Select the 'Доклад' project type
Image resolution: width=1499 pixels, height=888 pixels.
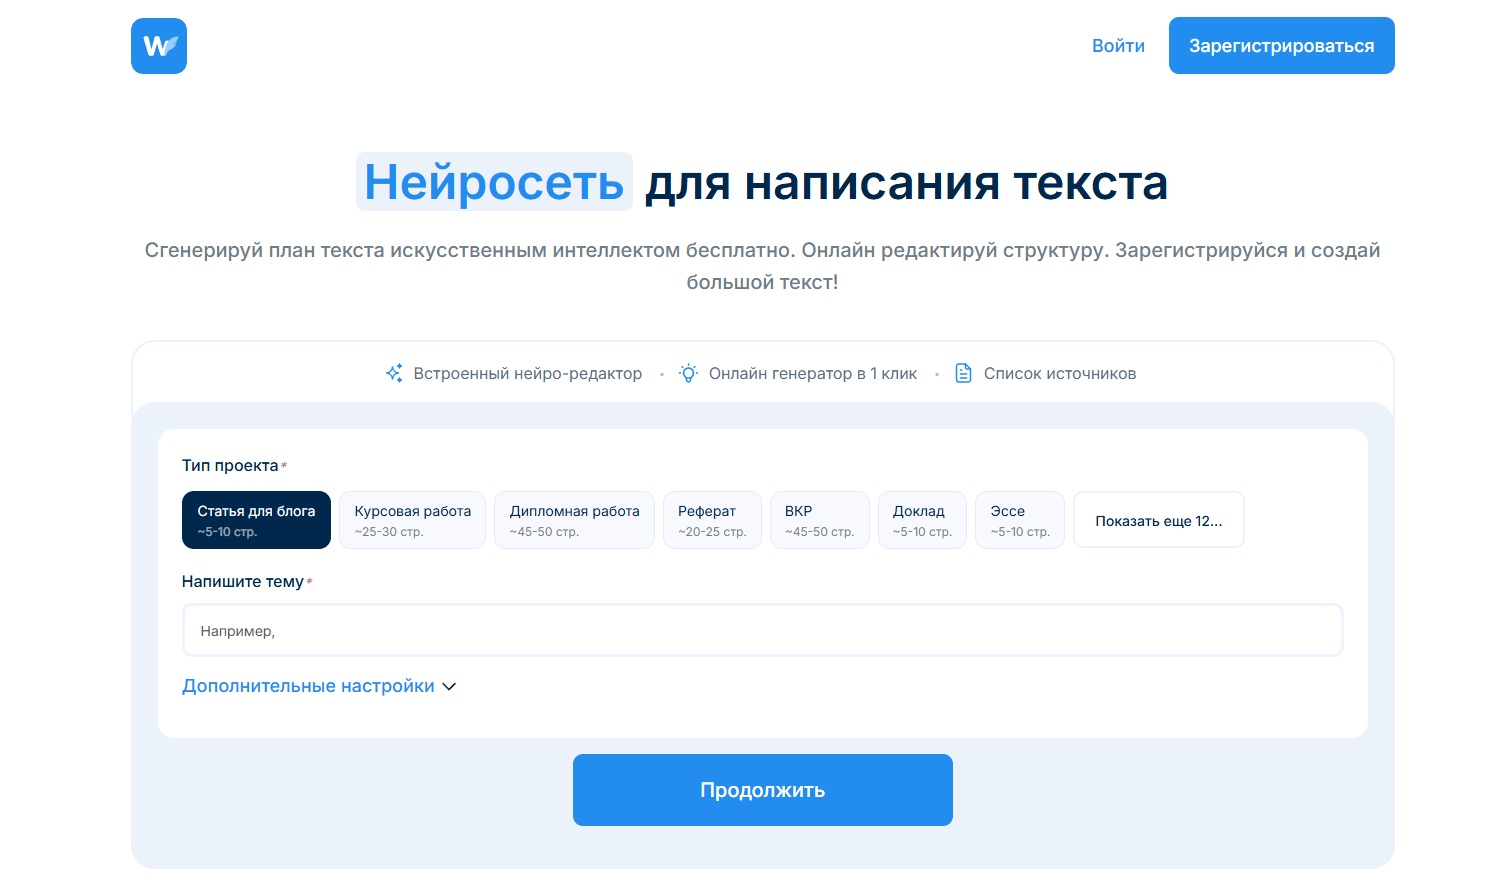922,519
